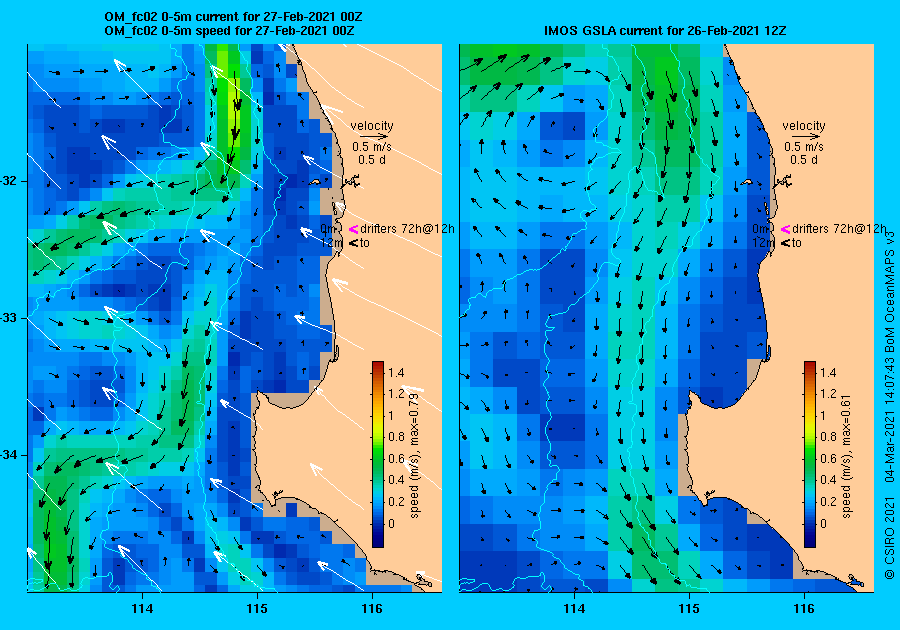Click the '0.8' tick on the left color bar
This screenshot has height=630, width=900.
coord(396,437)
